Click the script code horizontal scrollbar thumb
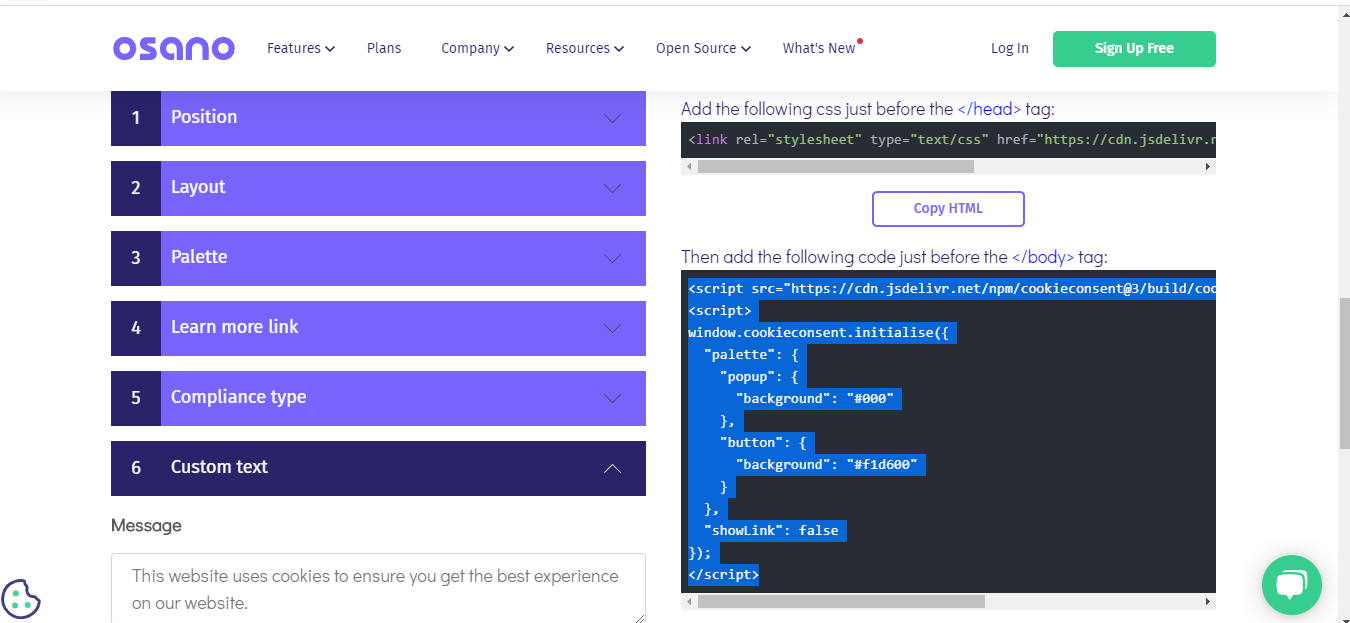The height and width of the screenshot is (623, 1350). (842, 602)
